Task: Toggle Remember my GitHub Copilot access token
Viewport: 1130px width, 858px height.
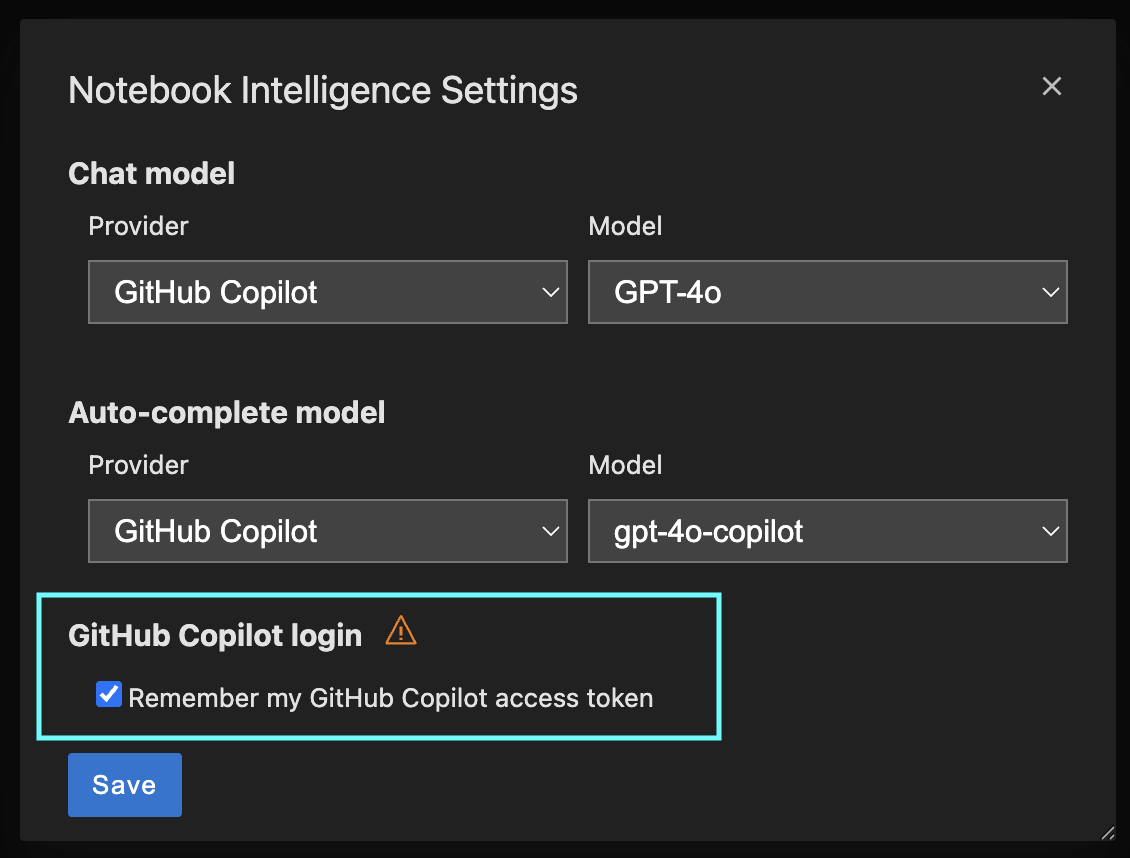Action: point(109,694)
